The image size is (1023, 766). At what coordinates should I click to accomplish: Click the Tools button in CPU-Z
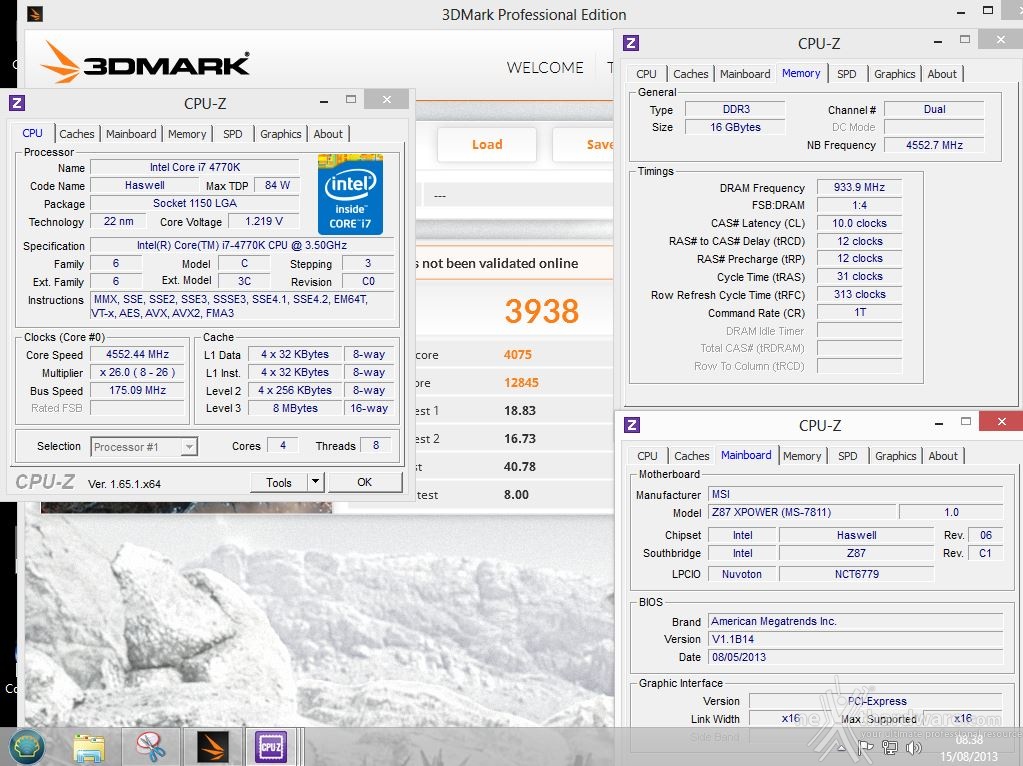pyautogui.click(x=279, y=482)
